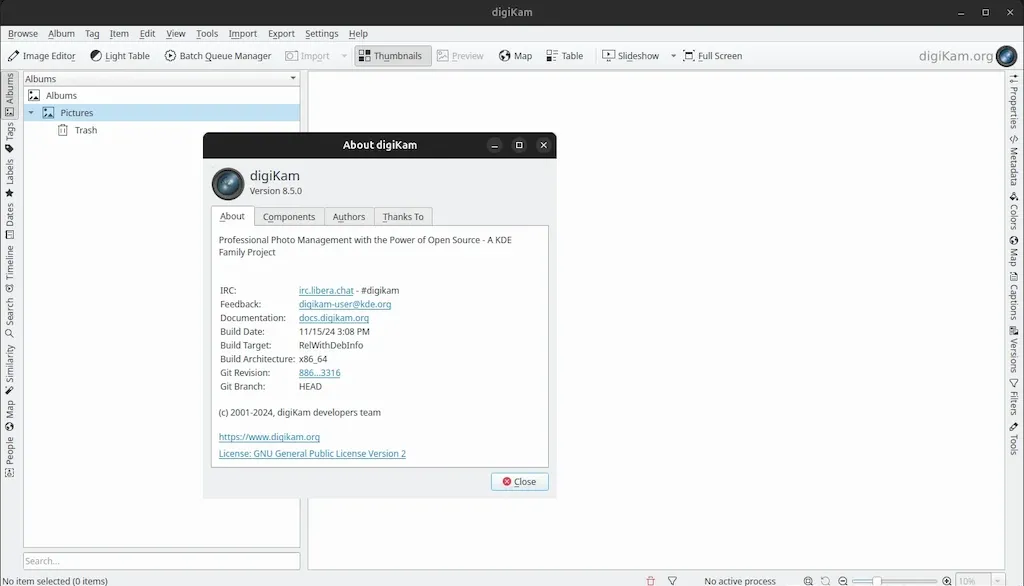Switch to Thanks To tab
Image resolution: width=1024 pixels, height=586 pixels.
point(403,217)
